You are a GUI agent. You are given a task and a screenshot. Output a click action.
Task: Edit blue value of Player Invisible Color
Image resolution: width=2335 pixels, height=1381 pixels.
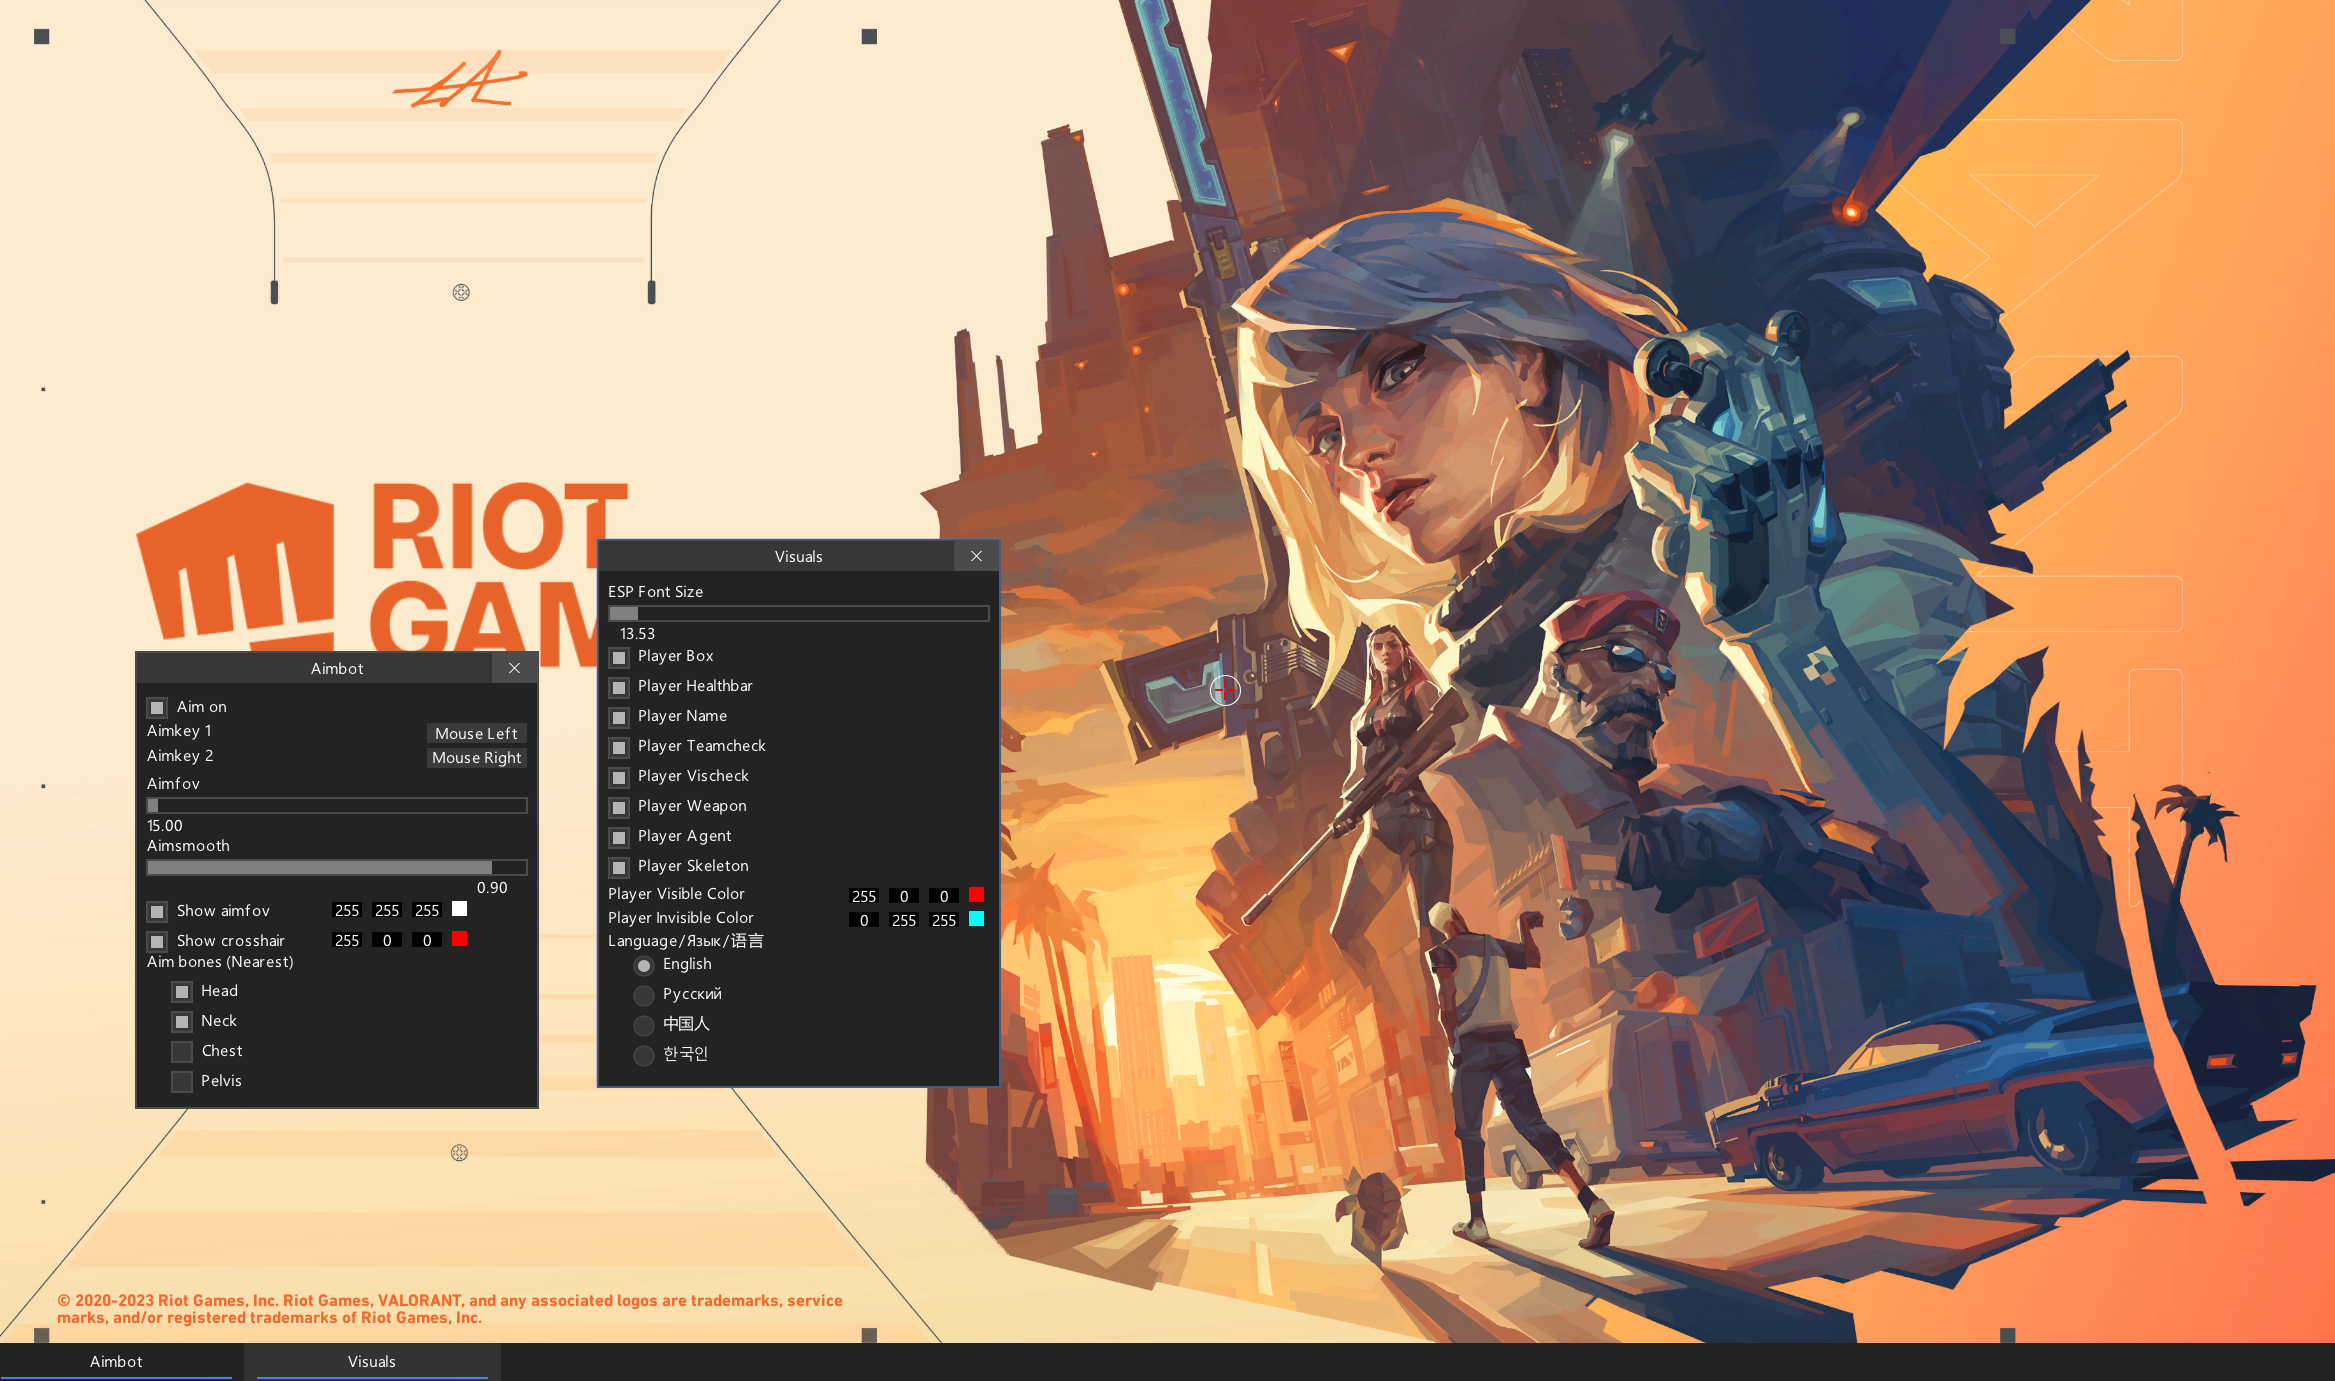pos(944,920)
